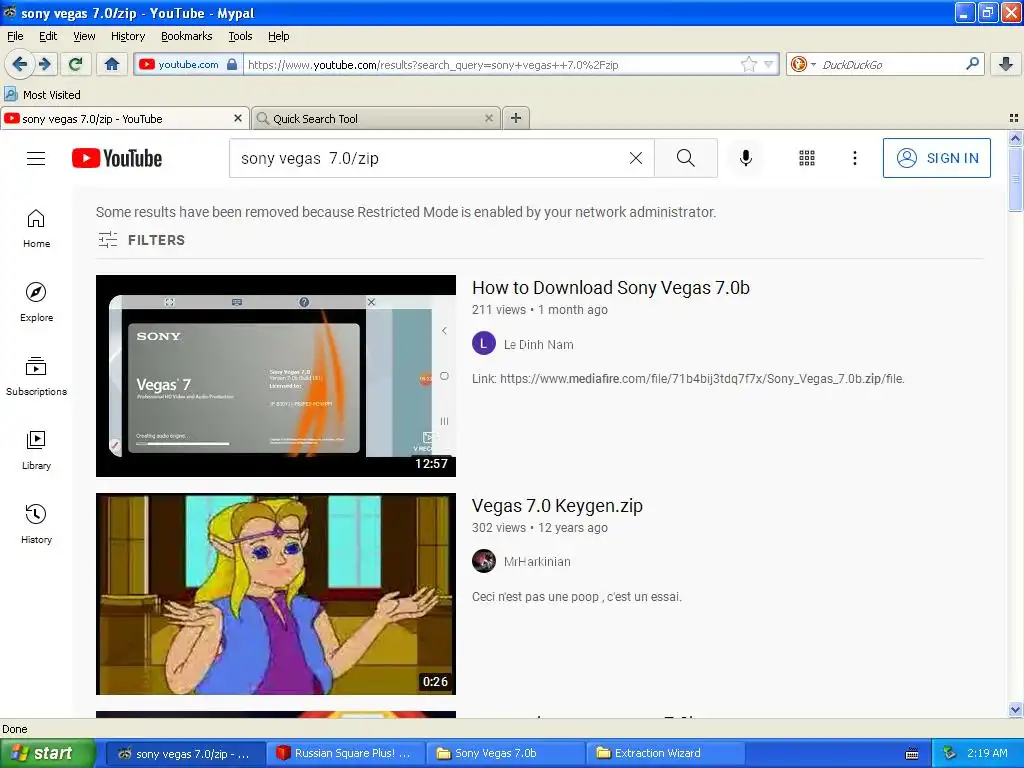
Task: Submit search with the magnifier button
Action: tap(686, 158)
